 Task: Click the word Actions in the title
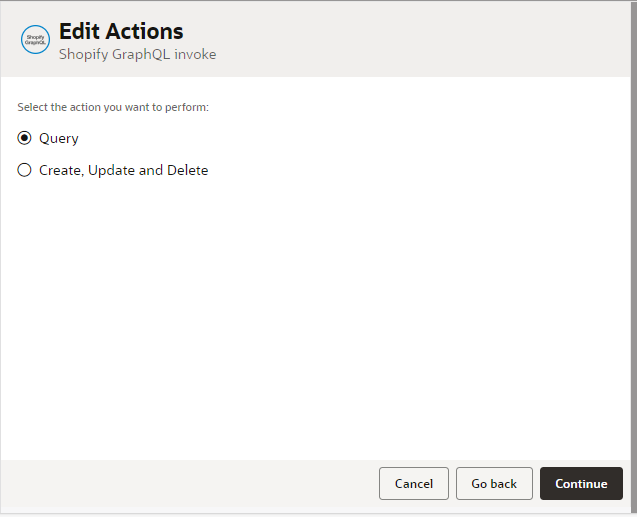tap(144, 31)
